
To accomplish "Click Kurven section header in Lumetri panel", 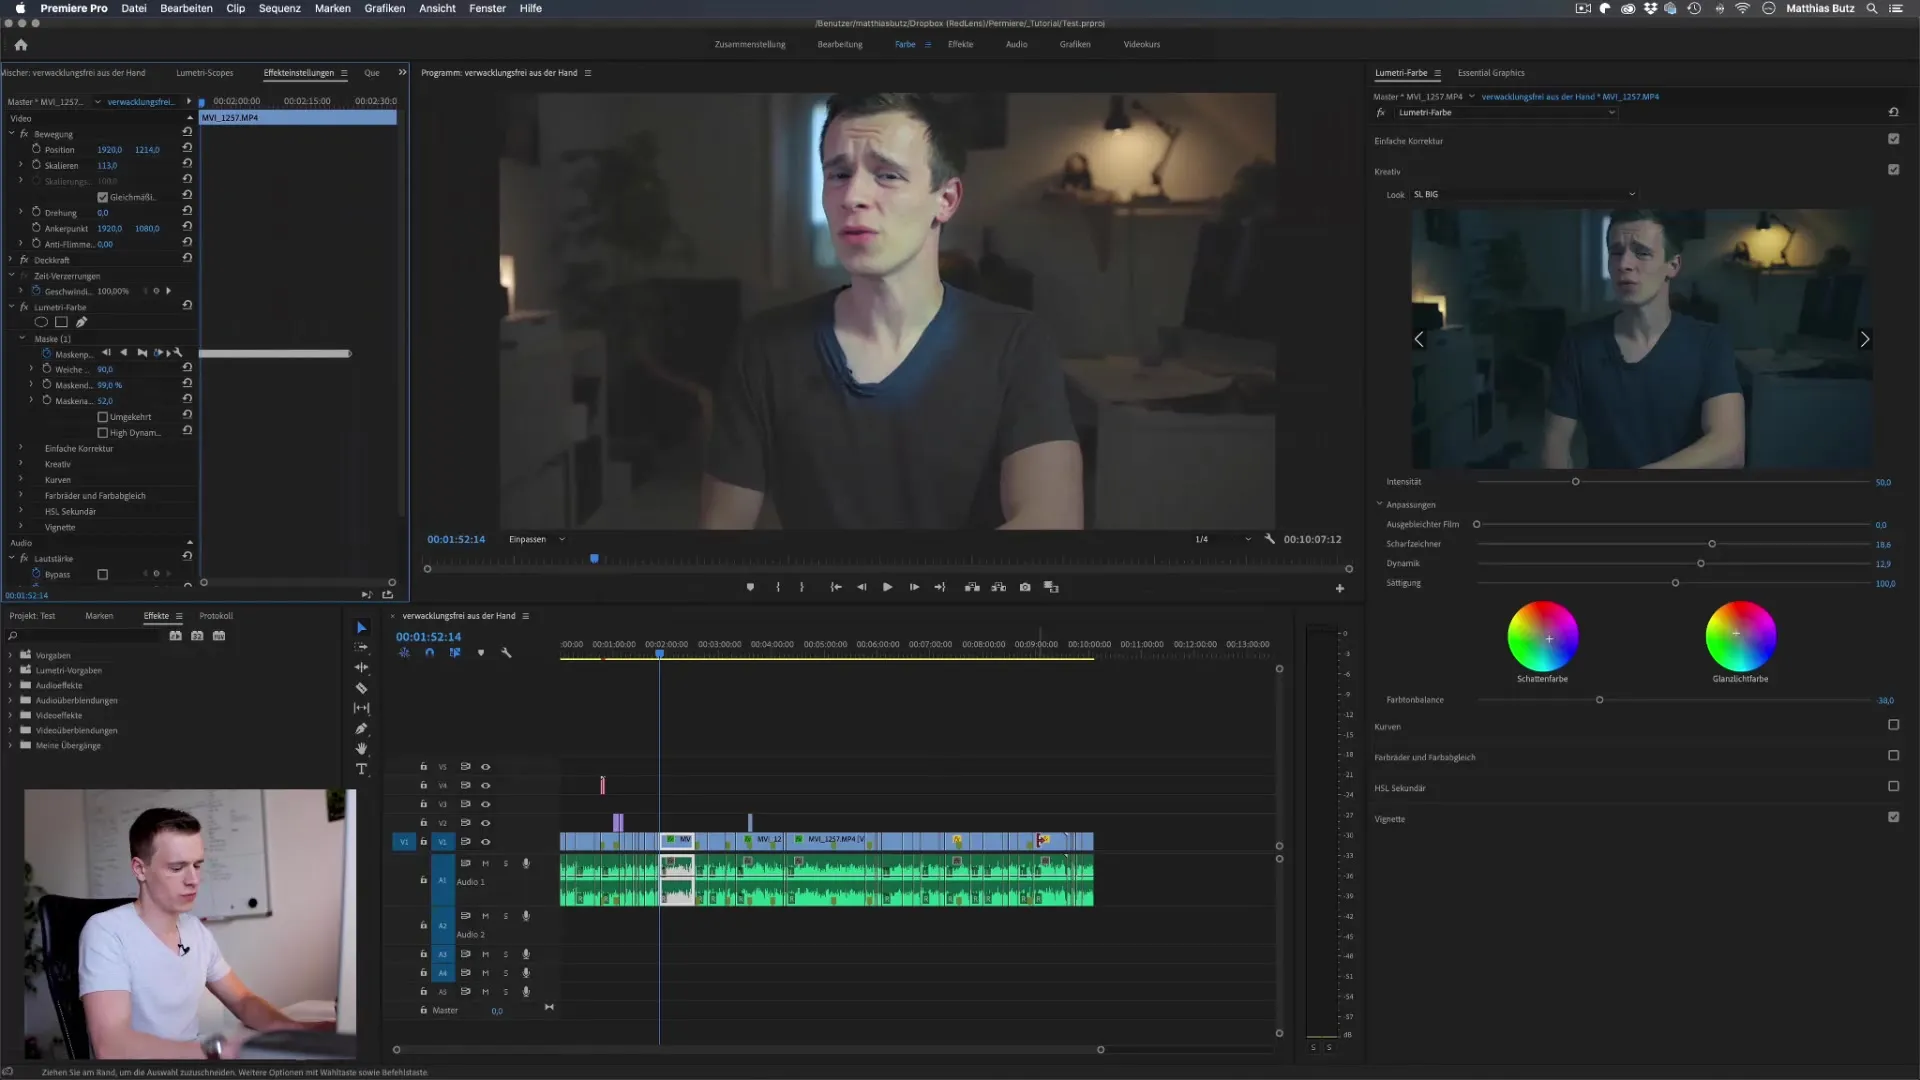I will click(x=1387, y=727).
